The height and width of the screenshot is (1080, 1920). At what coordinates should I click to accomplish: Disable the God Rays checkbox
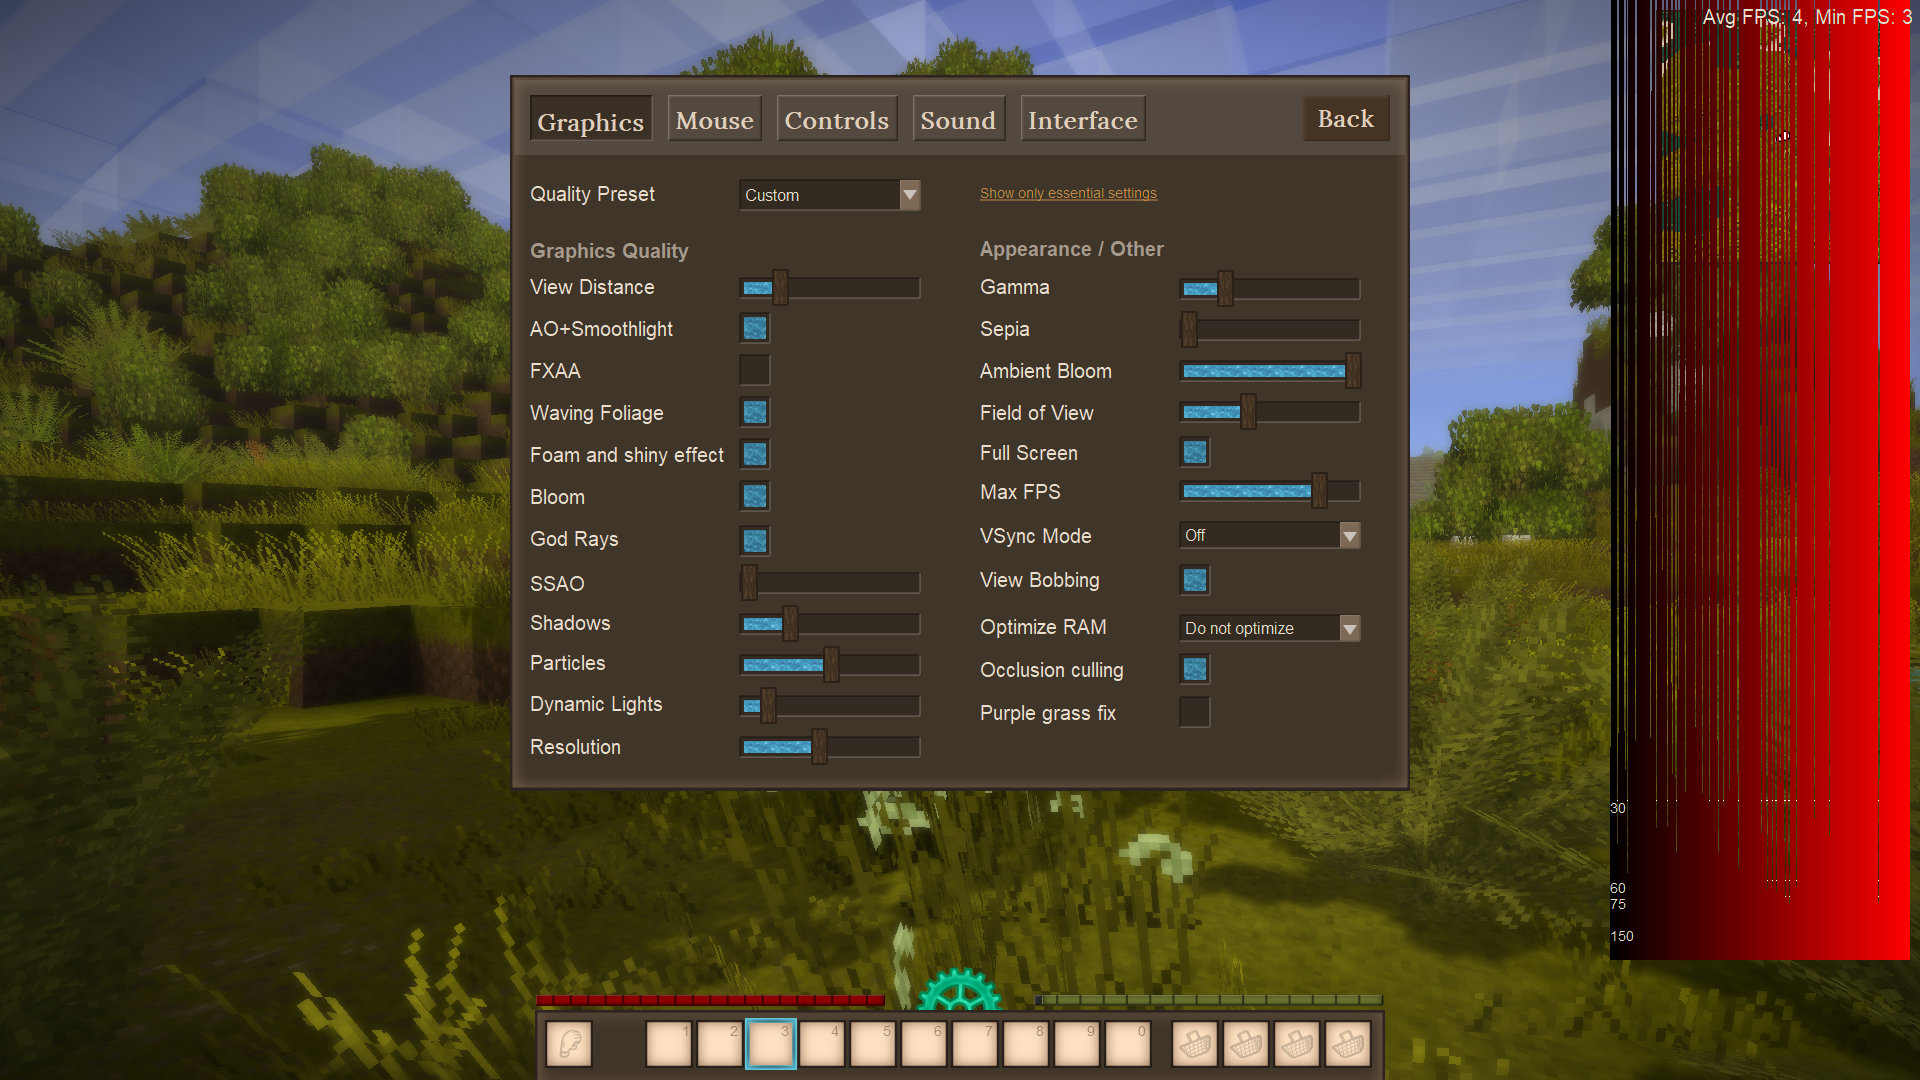pos(755,540)
